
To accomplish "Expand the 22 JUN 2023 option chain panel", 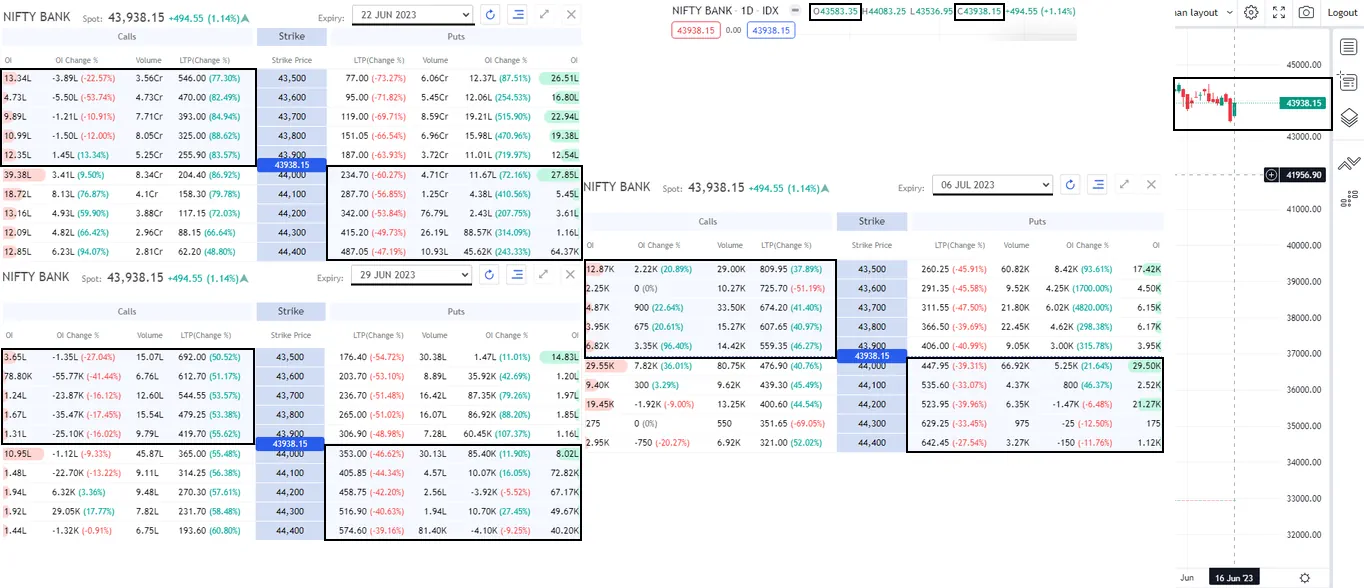I will point(544,15).
